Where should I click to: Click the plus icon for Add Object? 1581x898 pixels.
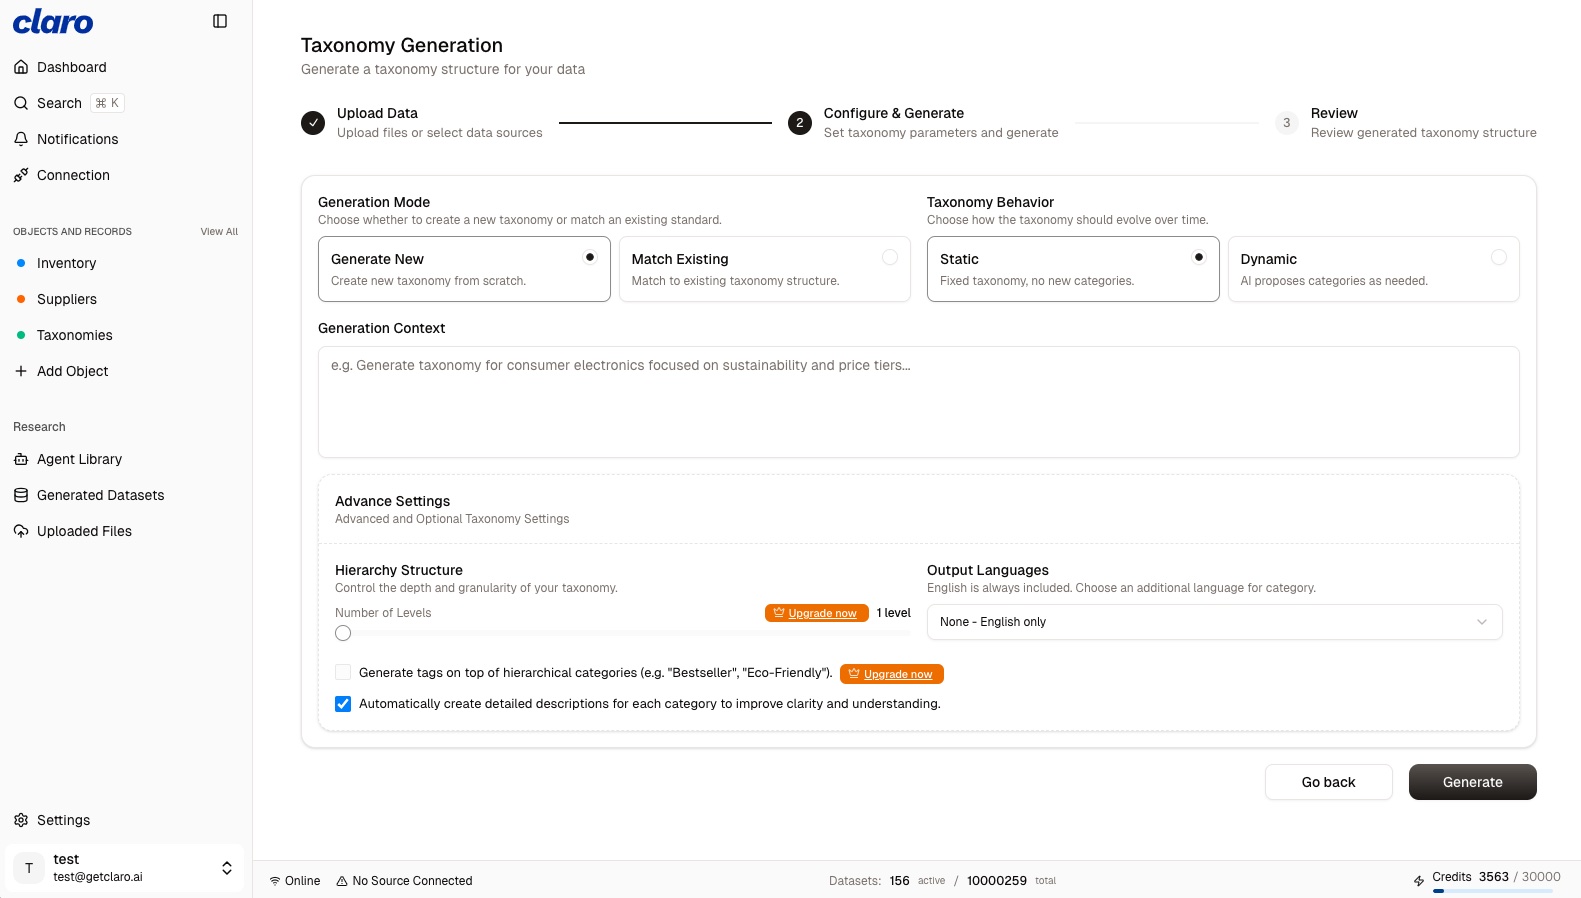[21, 371]
